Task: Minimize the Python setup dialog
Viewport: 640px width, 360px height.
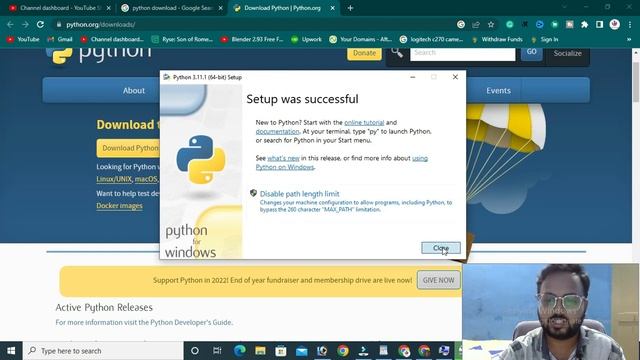Action: pyautogui.click(x=413, y=77)
